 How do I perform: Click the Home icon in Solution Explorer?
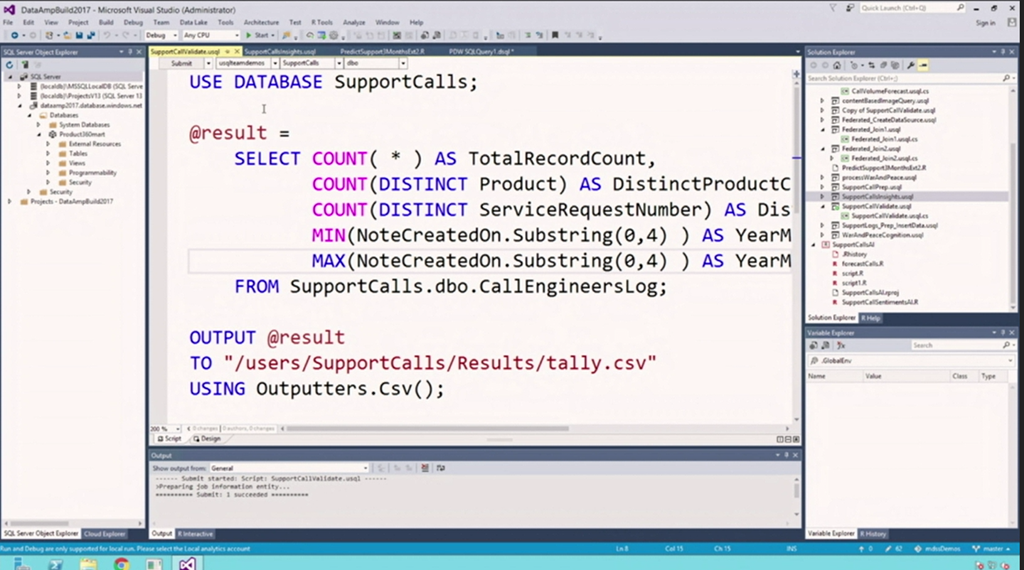837,65
